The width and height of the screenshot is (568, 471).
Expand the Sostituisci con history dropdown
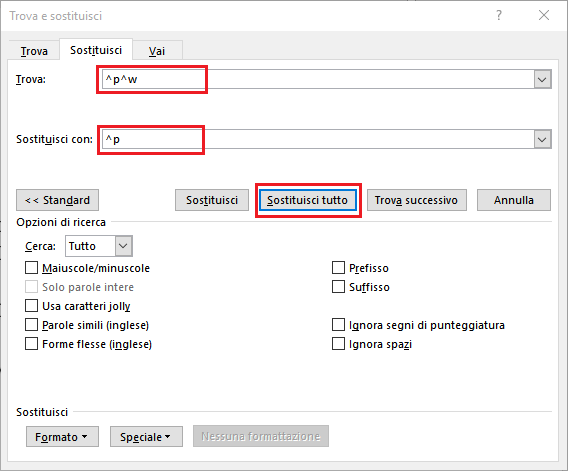coord(542,139)
